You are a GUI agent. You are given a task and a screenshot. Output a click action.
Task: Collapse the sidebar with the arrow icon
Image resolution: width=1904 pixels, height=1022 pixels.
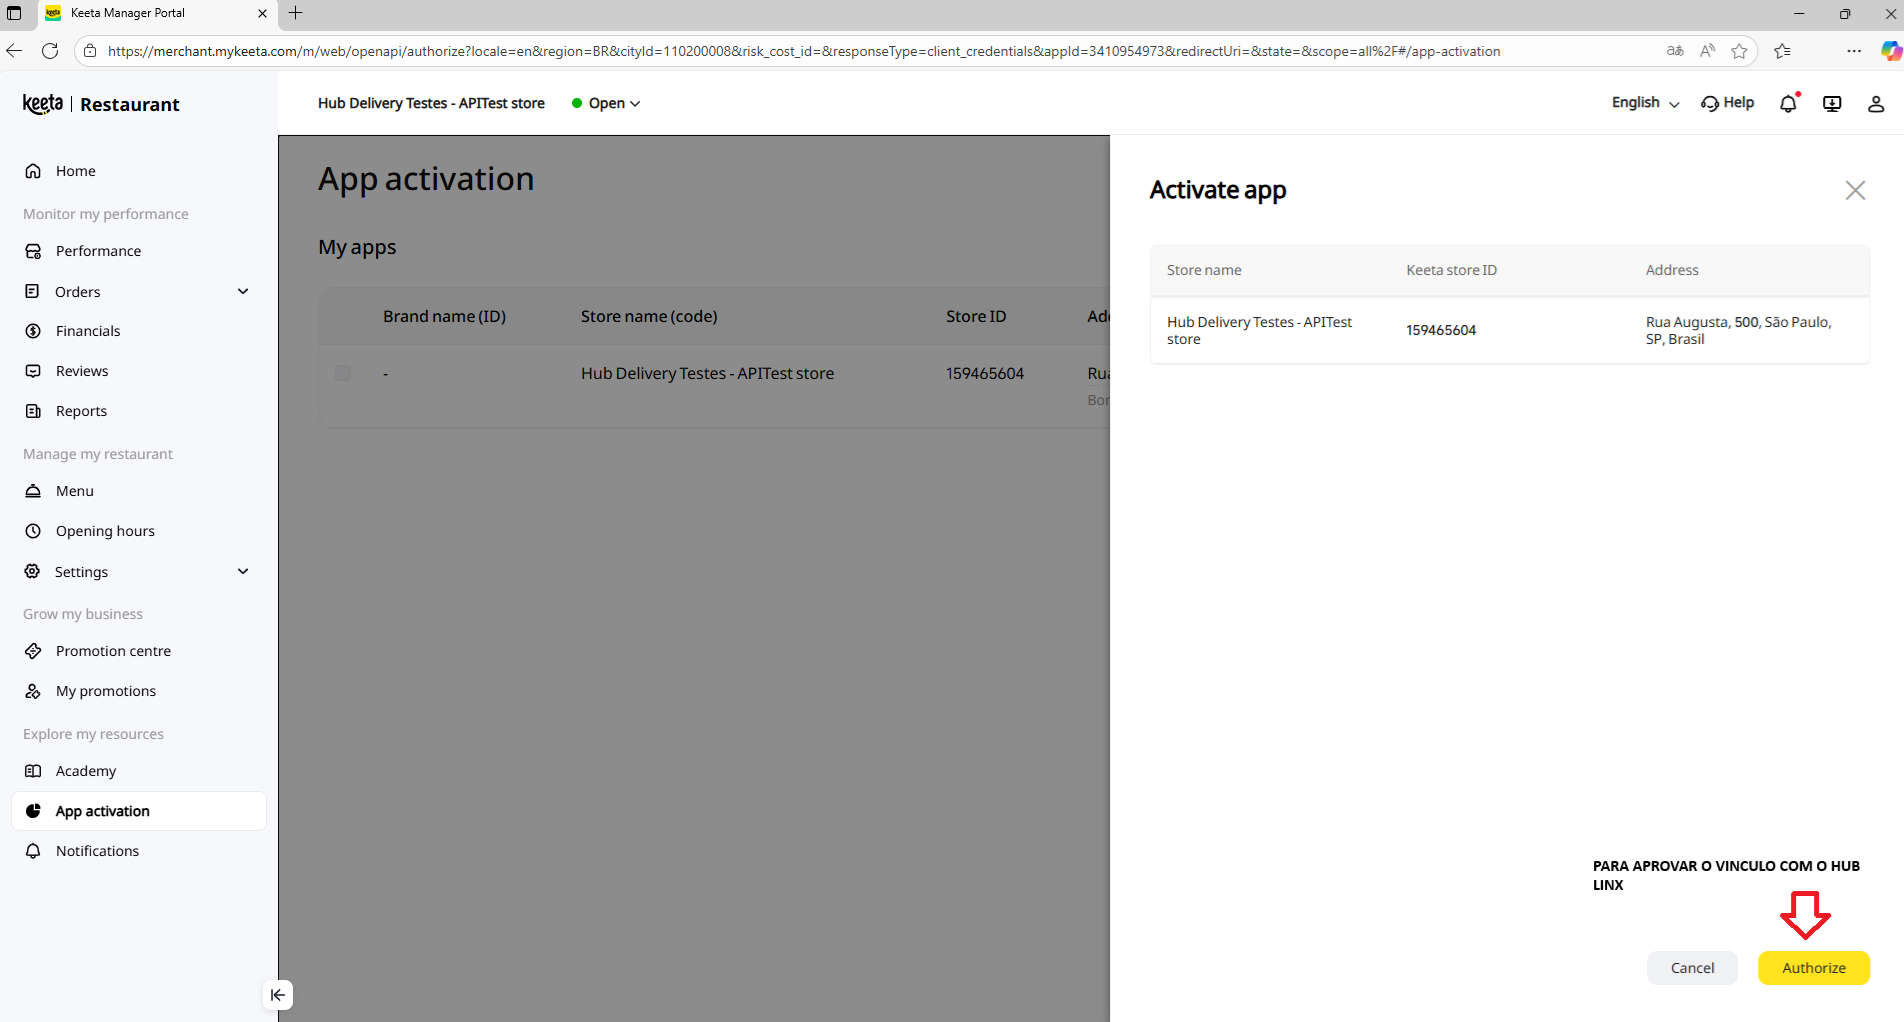(278, 995)
